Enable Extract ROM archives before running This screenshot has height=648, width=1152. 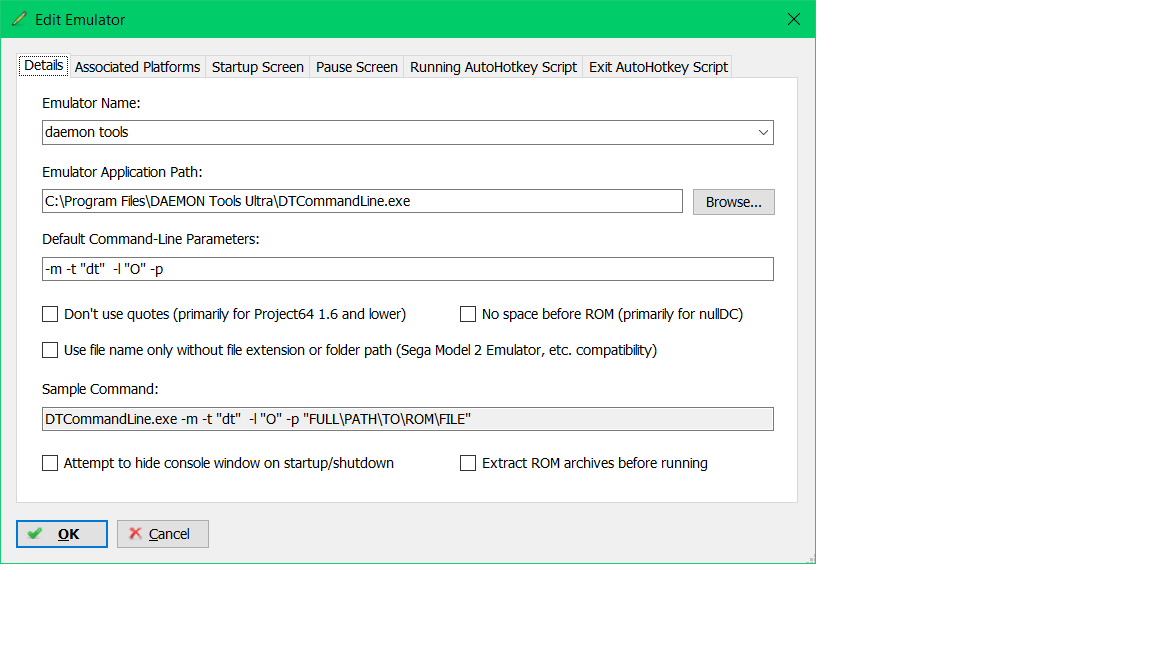pyautogui.click(x=468, y=463)
